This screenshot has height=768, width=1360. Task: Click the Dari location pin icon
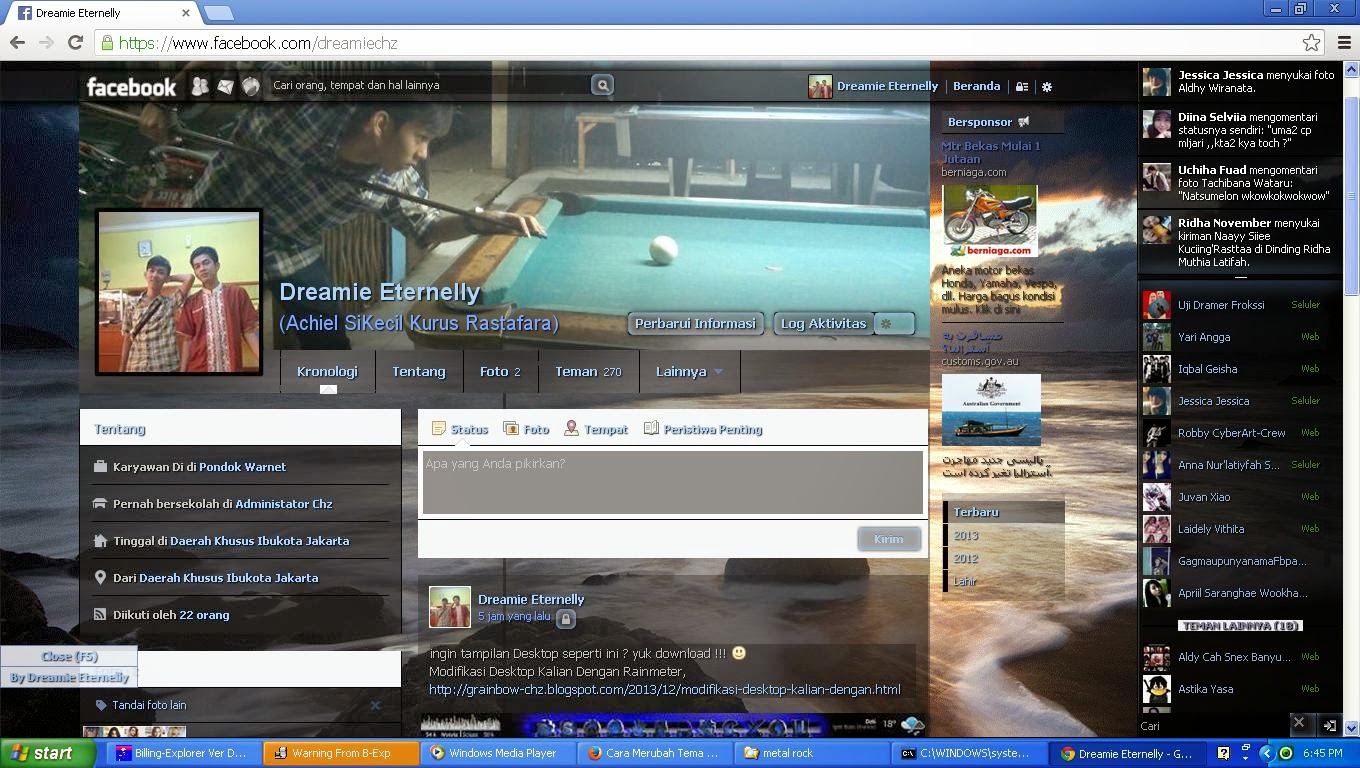point(100,578)
